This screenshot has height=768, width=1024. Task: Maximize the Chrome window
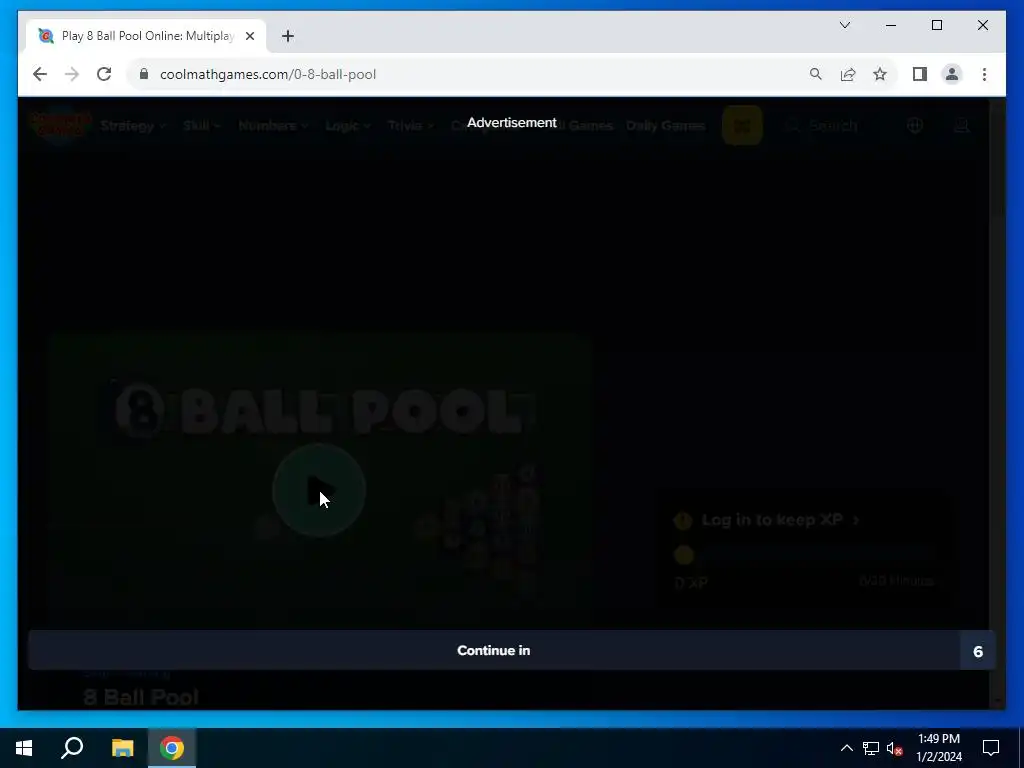[x=936, y=25]
